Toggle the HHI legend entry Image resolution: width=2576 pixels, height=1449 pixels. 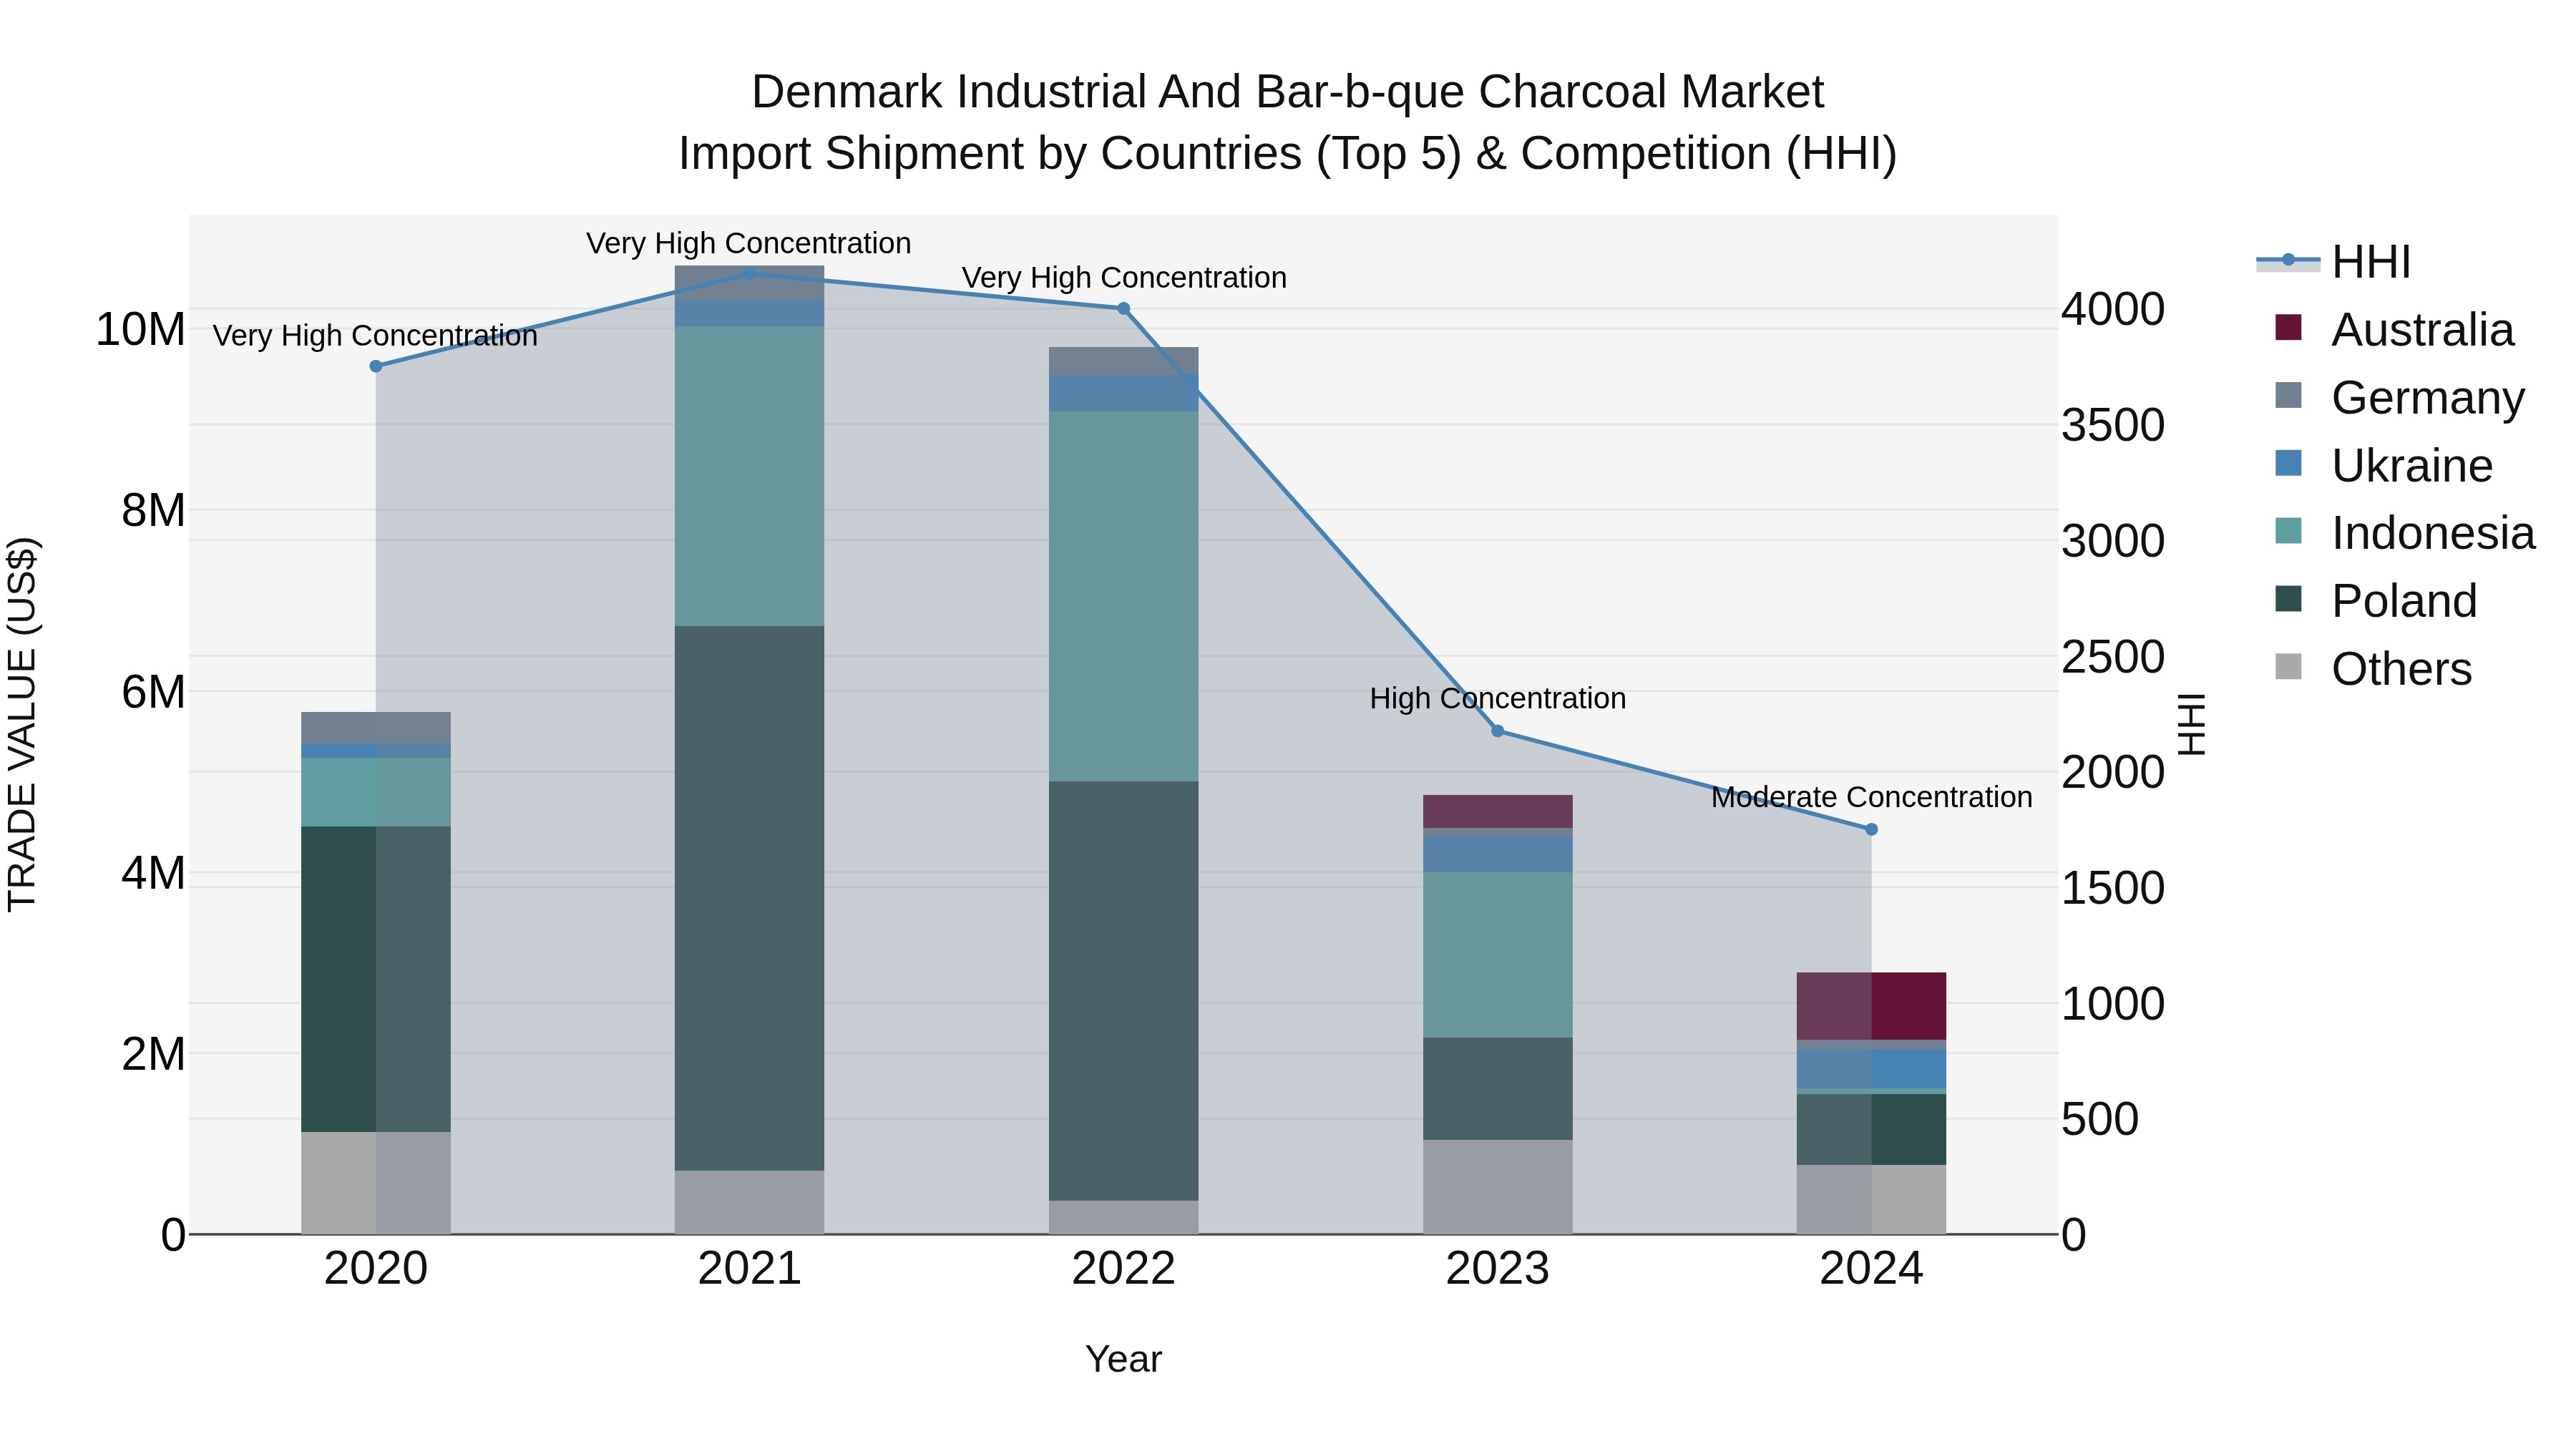(x=2334, y=262)
